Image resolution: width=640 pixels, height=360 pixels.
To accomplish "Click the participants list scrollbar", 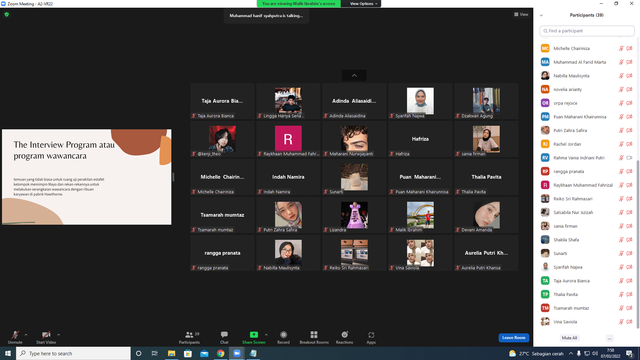I will (638, 243).
